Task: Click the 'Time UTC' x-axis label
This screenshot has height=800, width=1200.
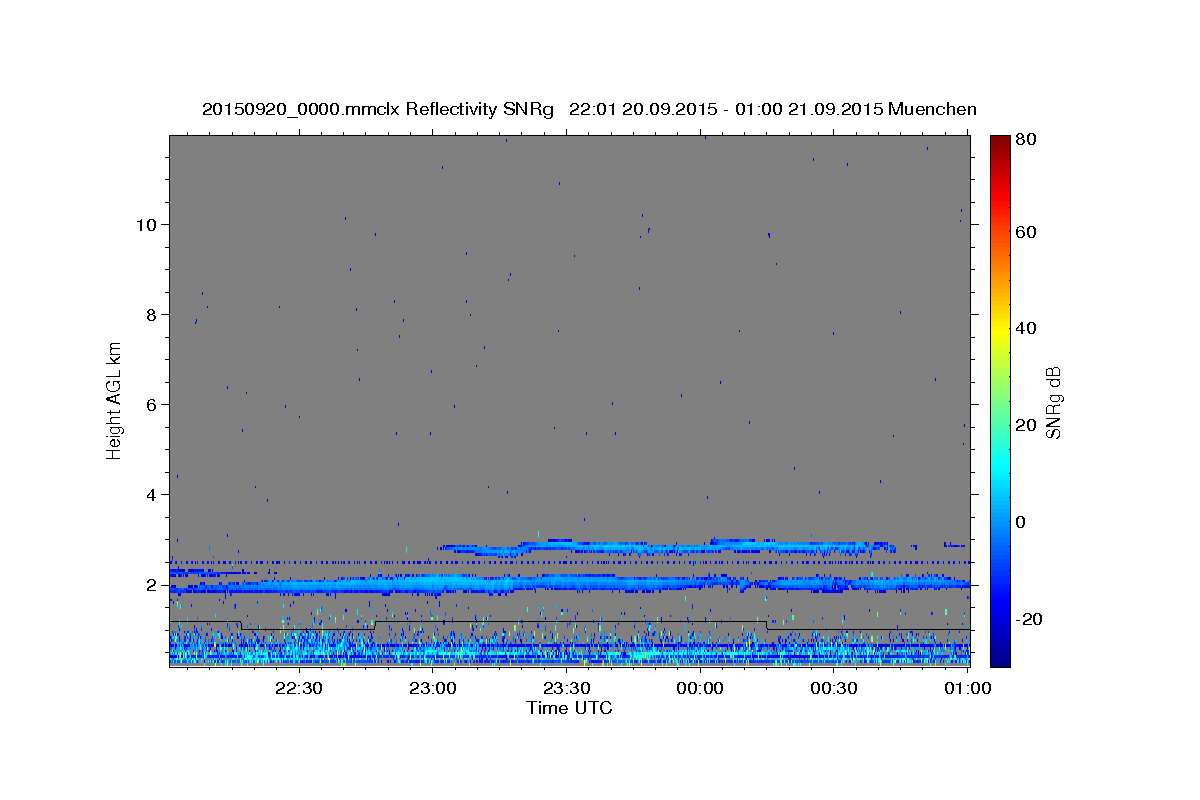Action: pos(569,708)
